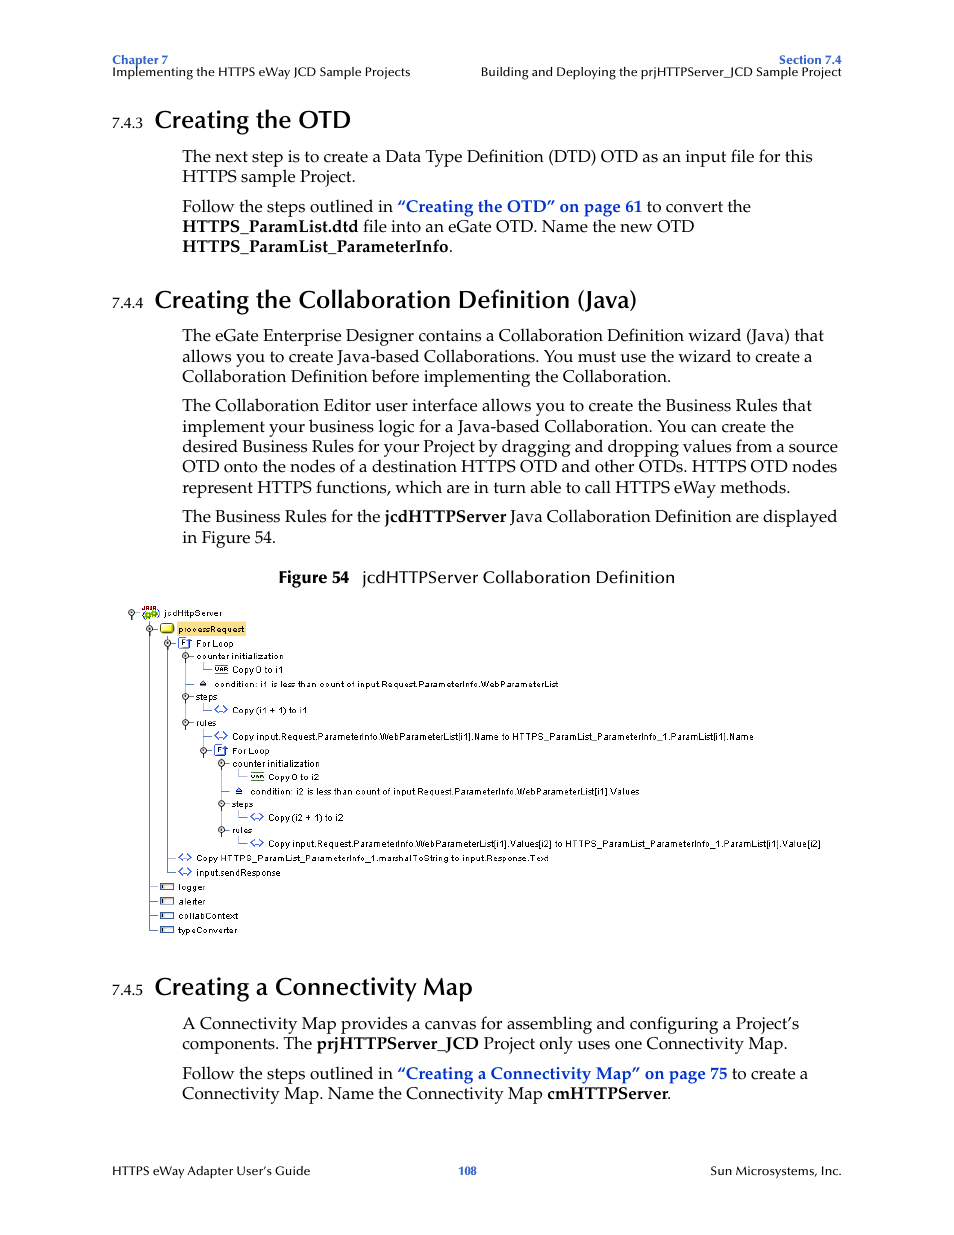The height and width of the screenshot is (1235, 954).
Task: Select the "Copy 0 to i1" row
Action: click(257, 670)
